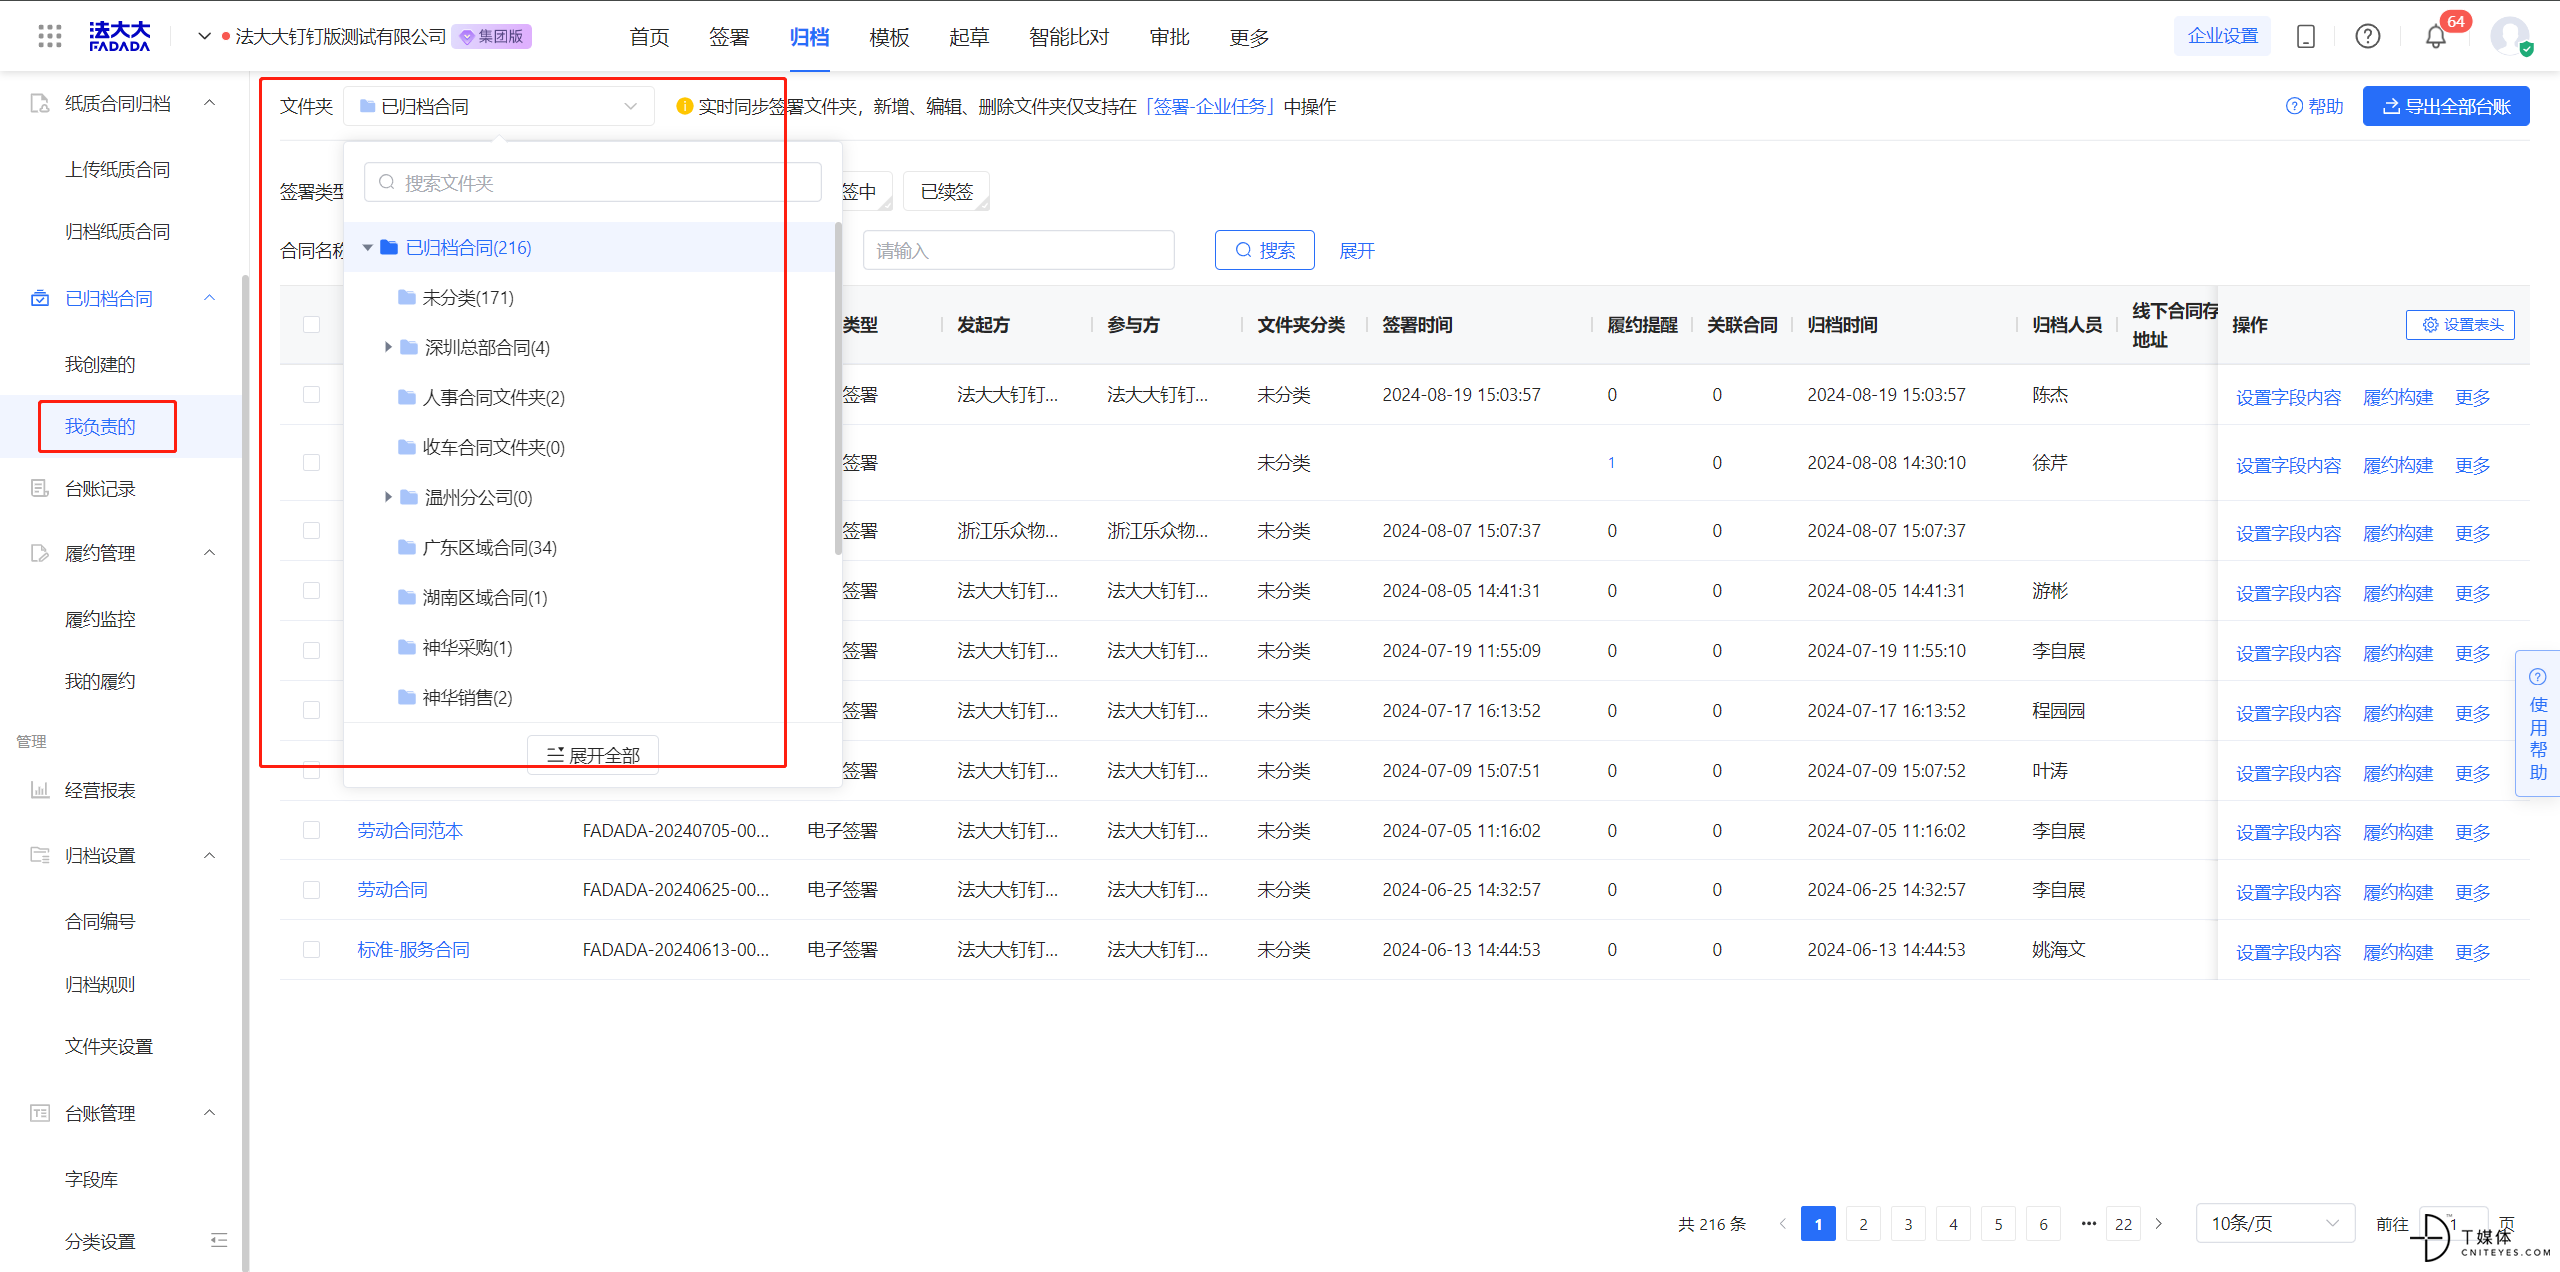This screenshot has width=2560, height=1272.
Task: Click the 设置表头 button
Action: (x=2460, y=325)
